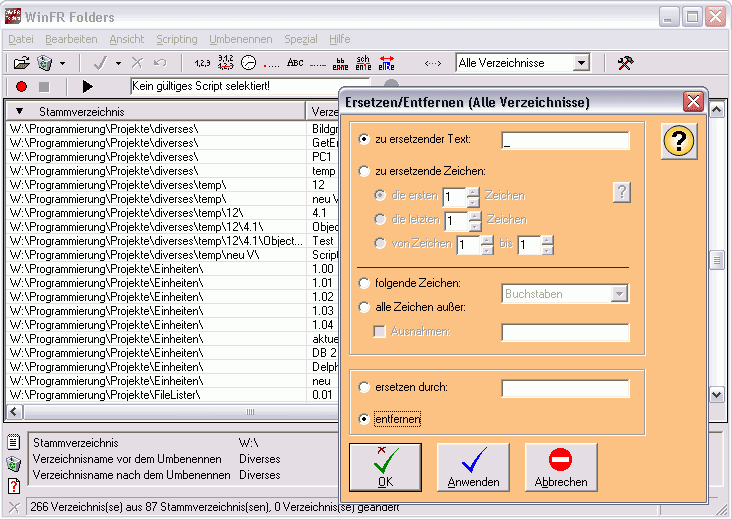
Task: Open the Scripting menu
Action: pyautogui.click(x=177, y=39)
